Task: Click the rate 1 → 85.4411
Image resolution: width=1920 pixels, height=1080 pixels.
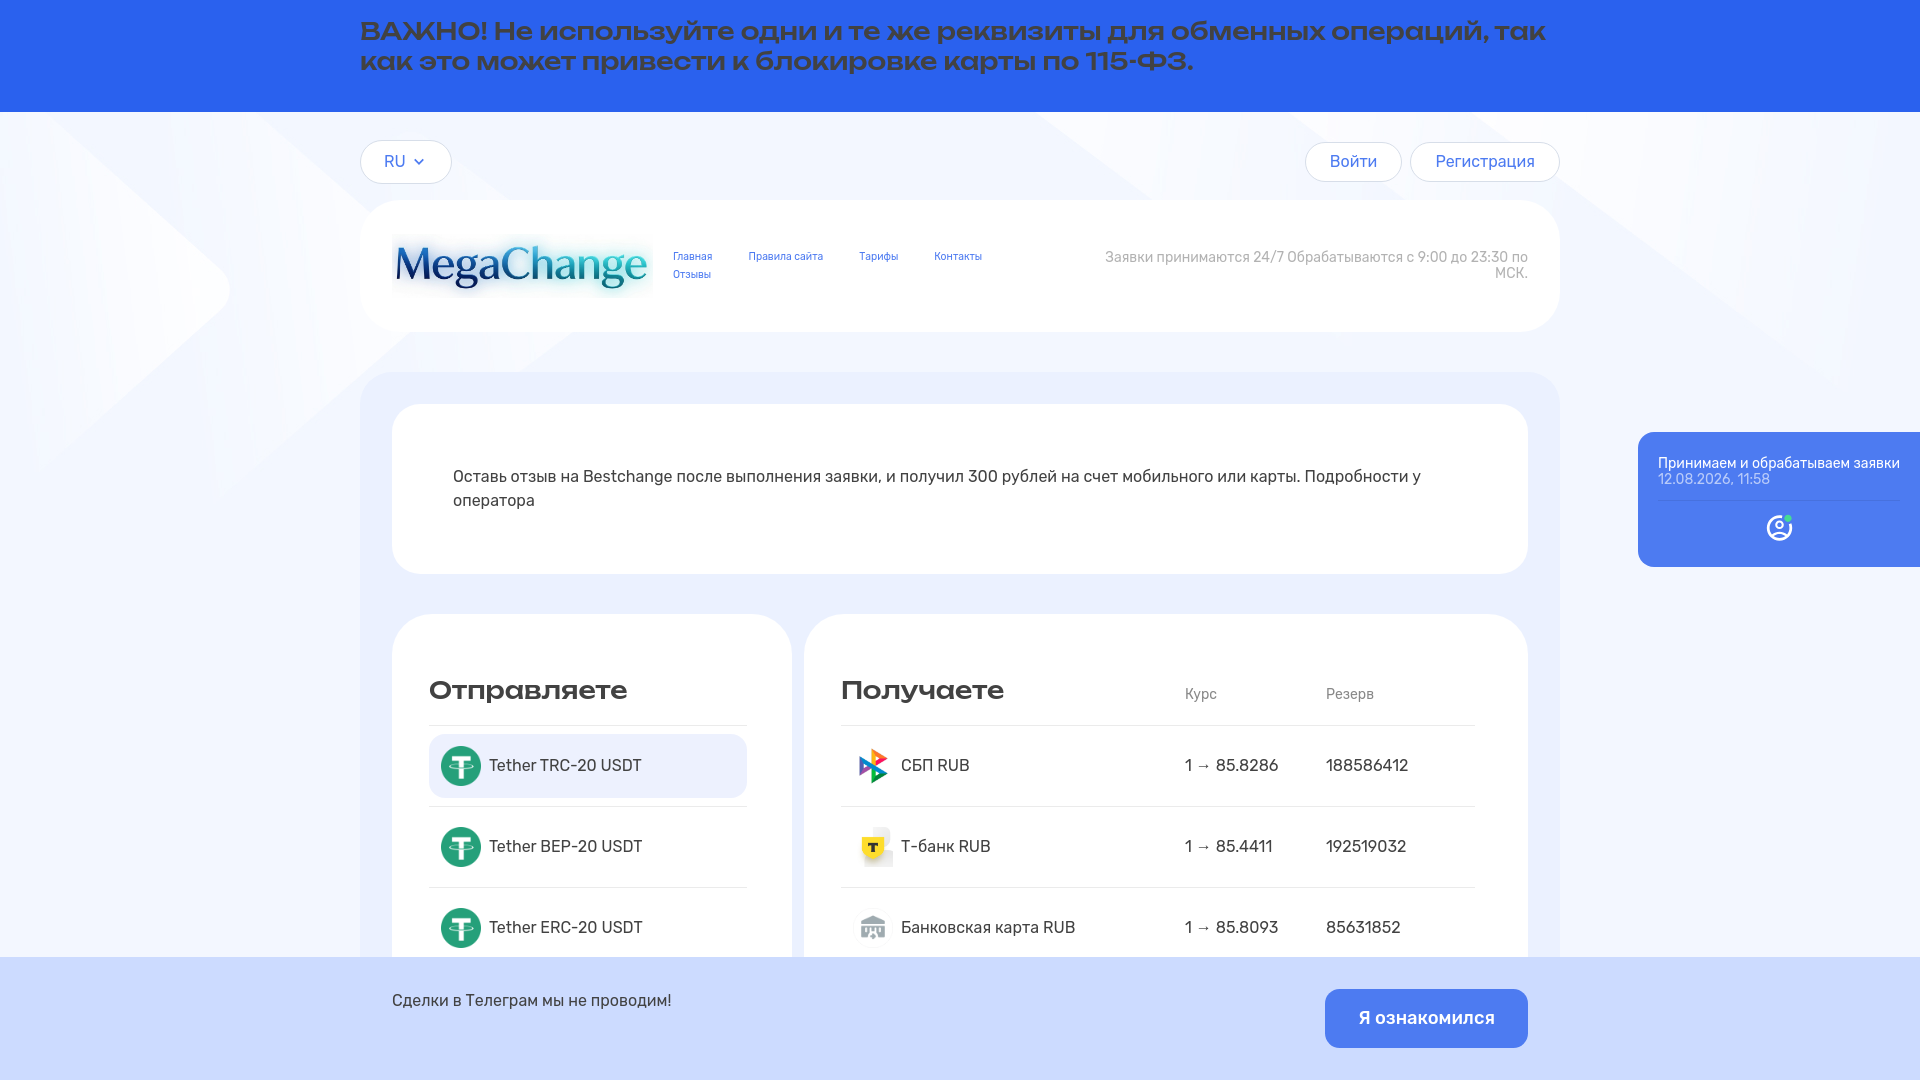Action: [1228, 847]
